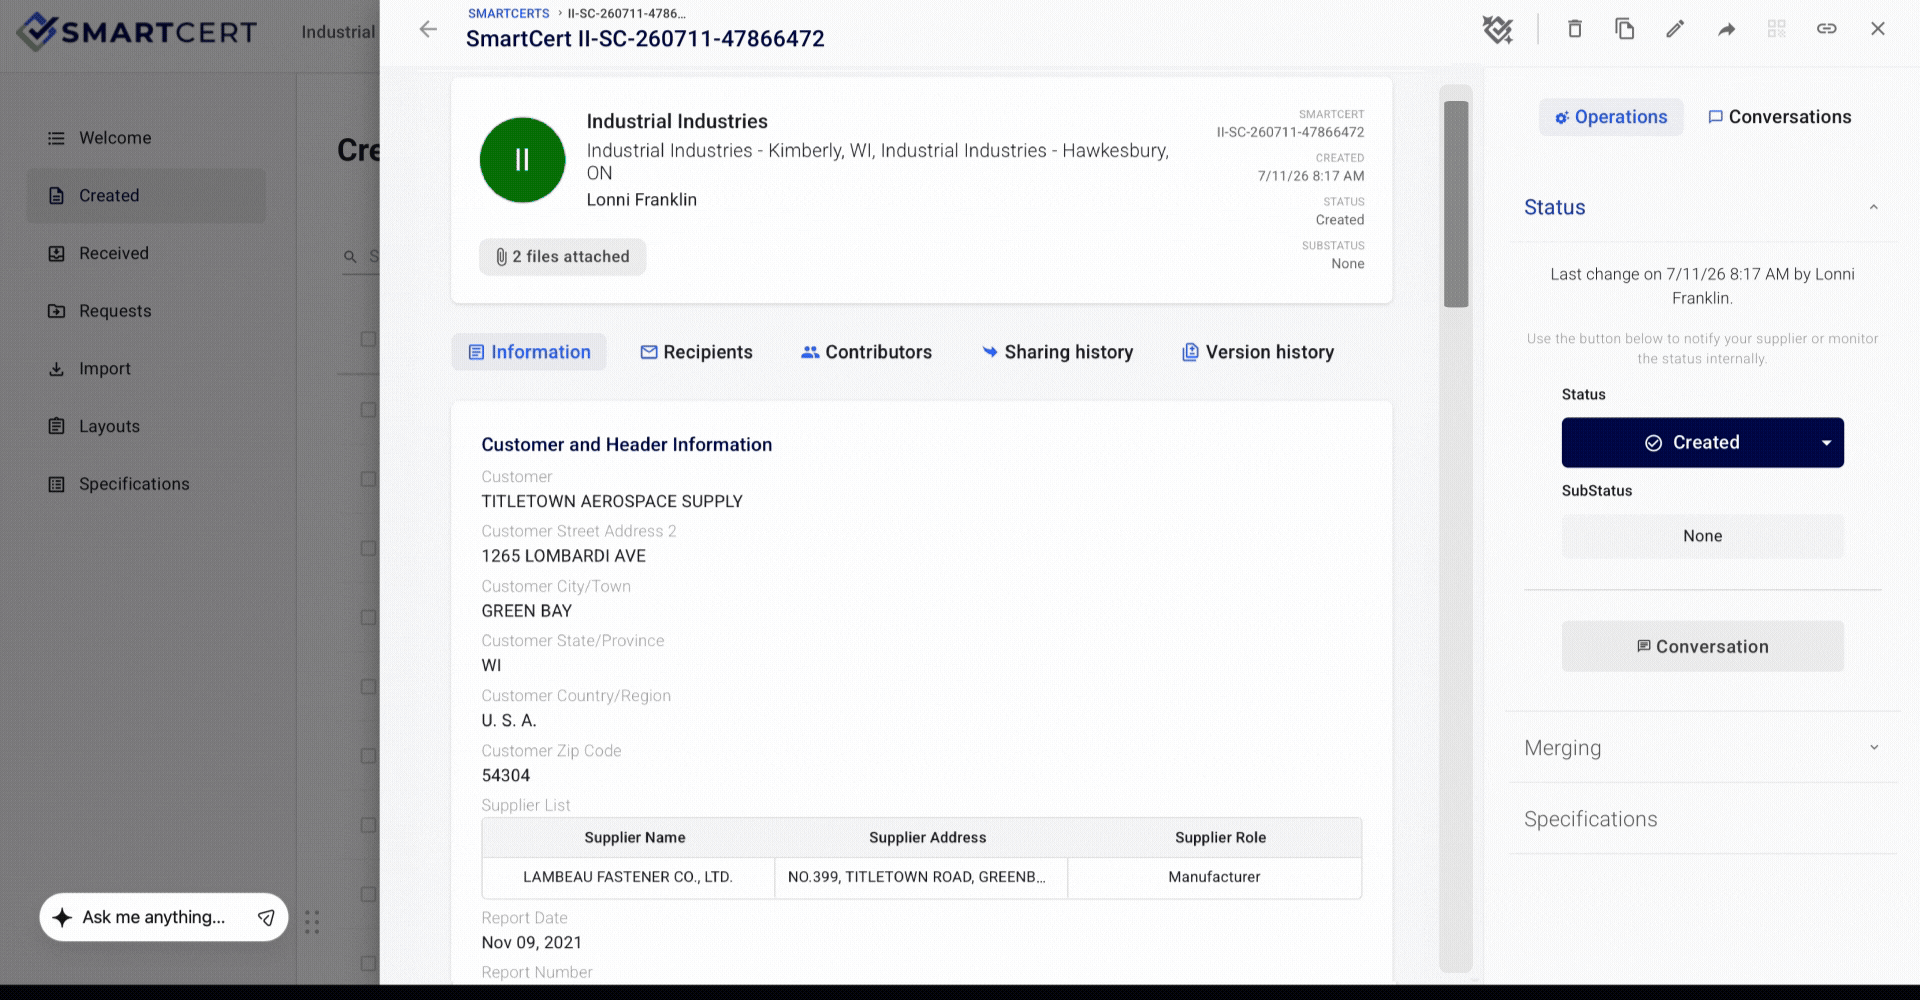
Task: Select the Information tab
Action: click(529, 352)
